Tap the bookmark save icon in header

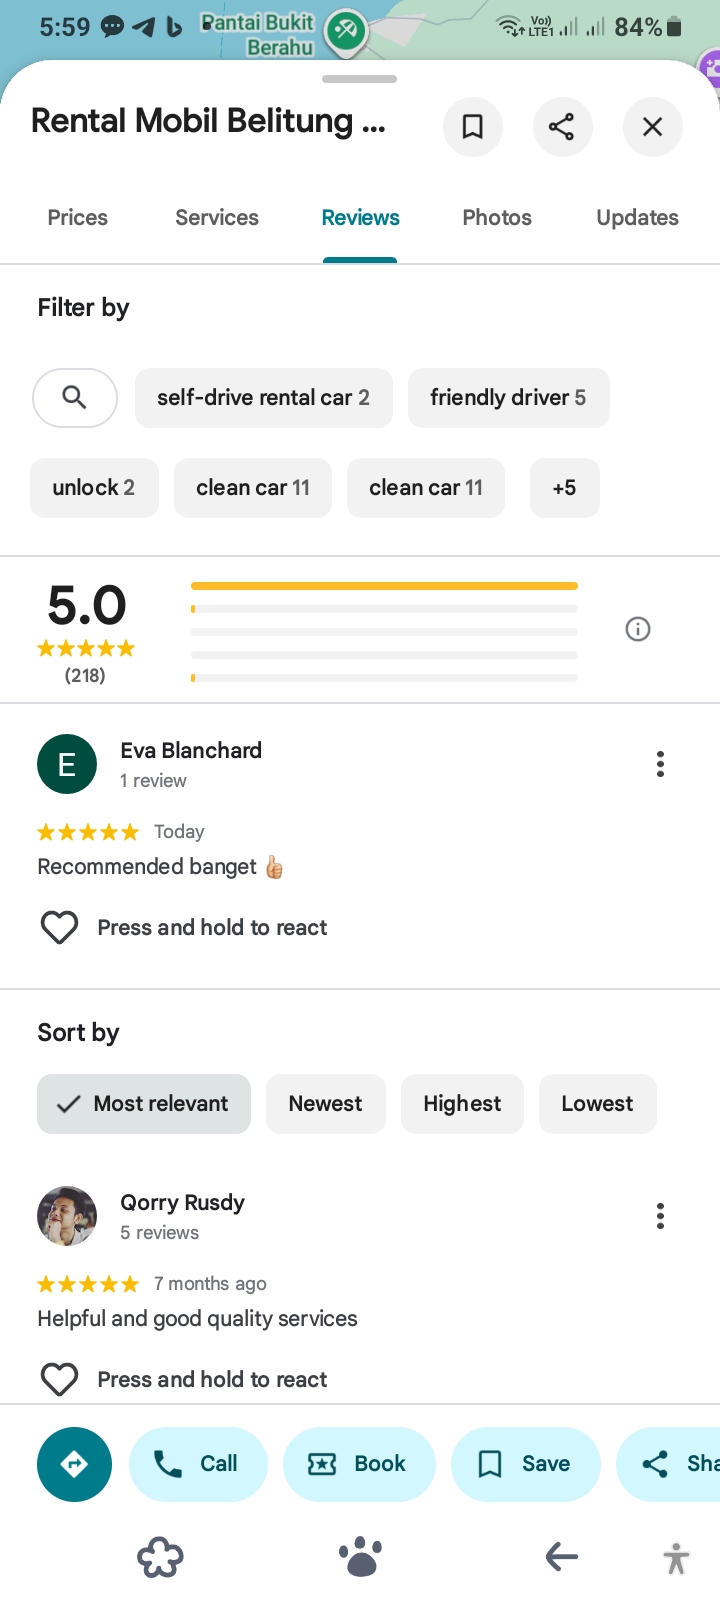click(x=472, y=127)
